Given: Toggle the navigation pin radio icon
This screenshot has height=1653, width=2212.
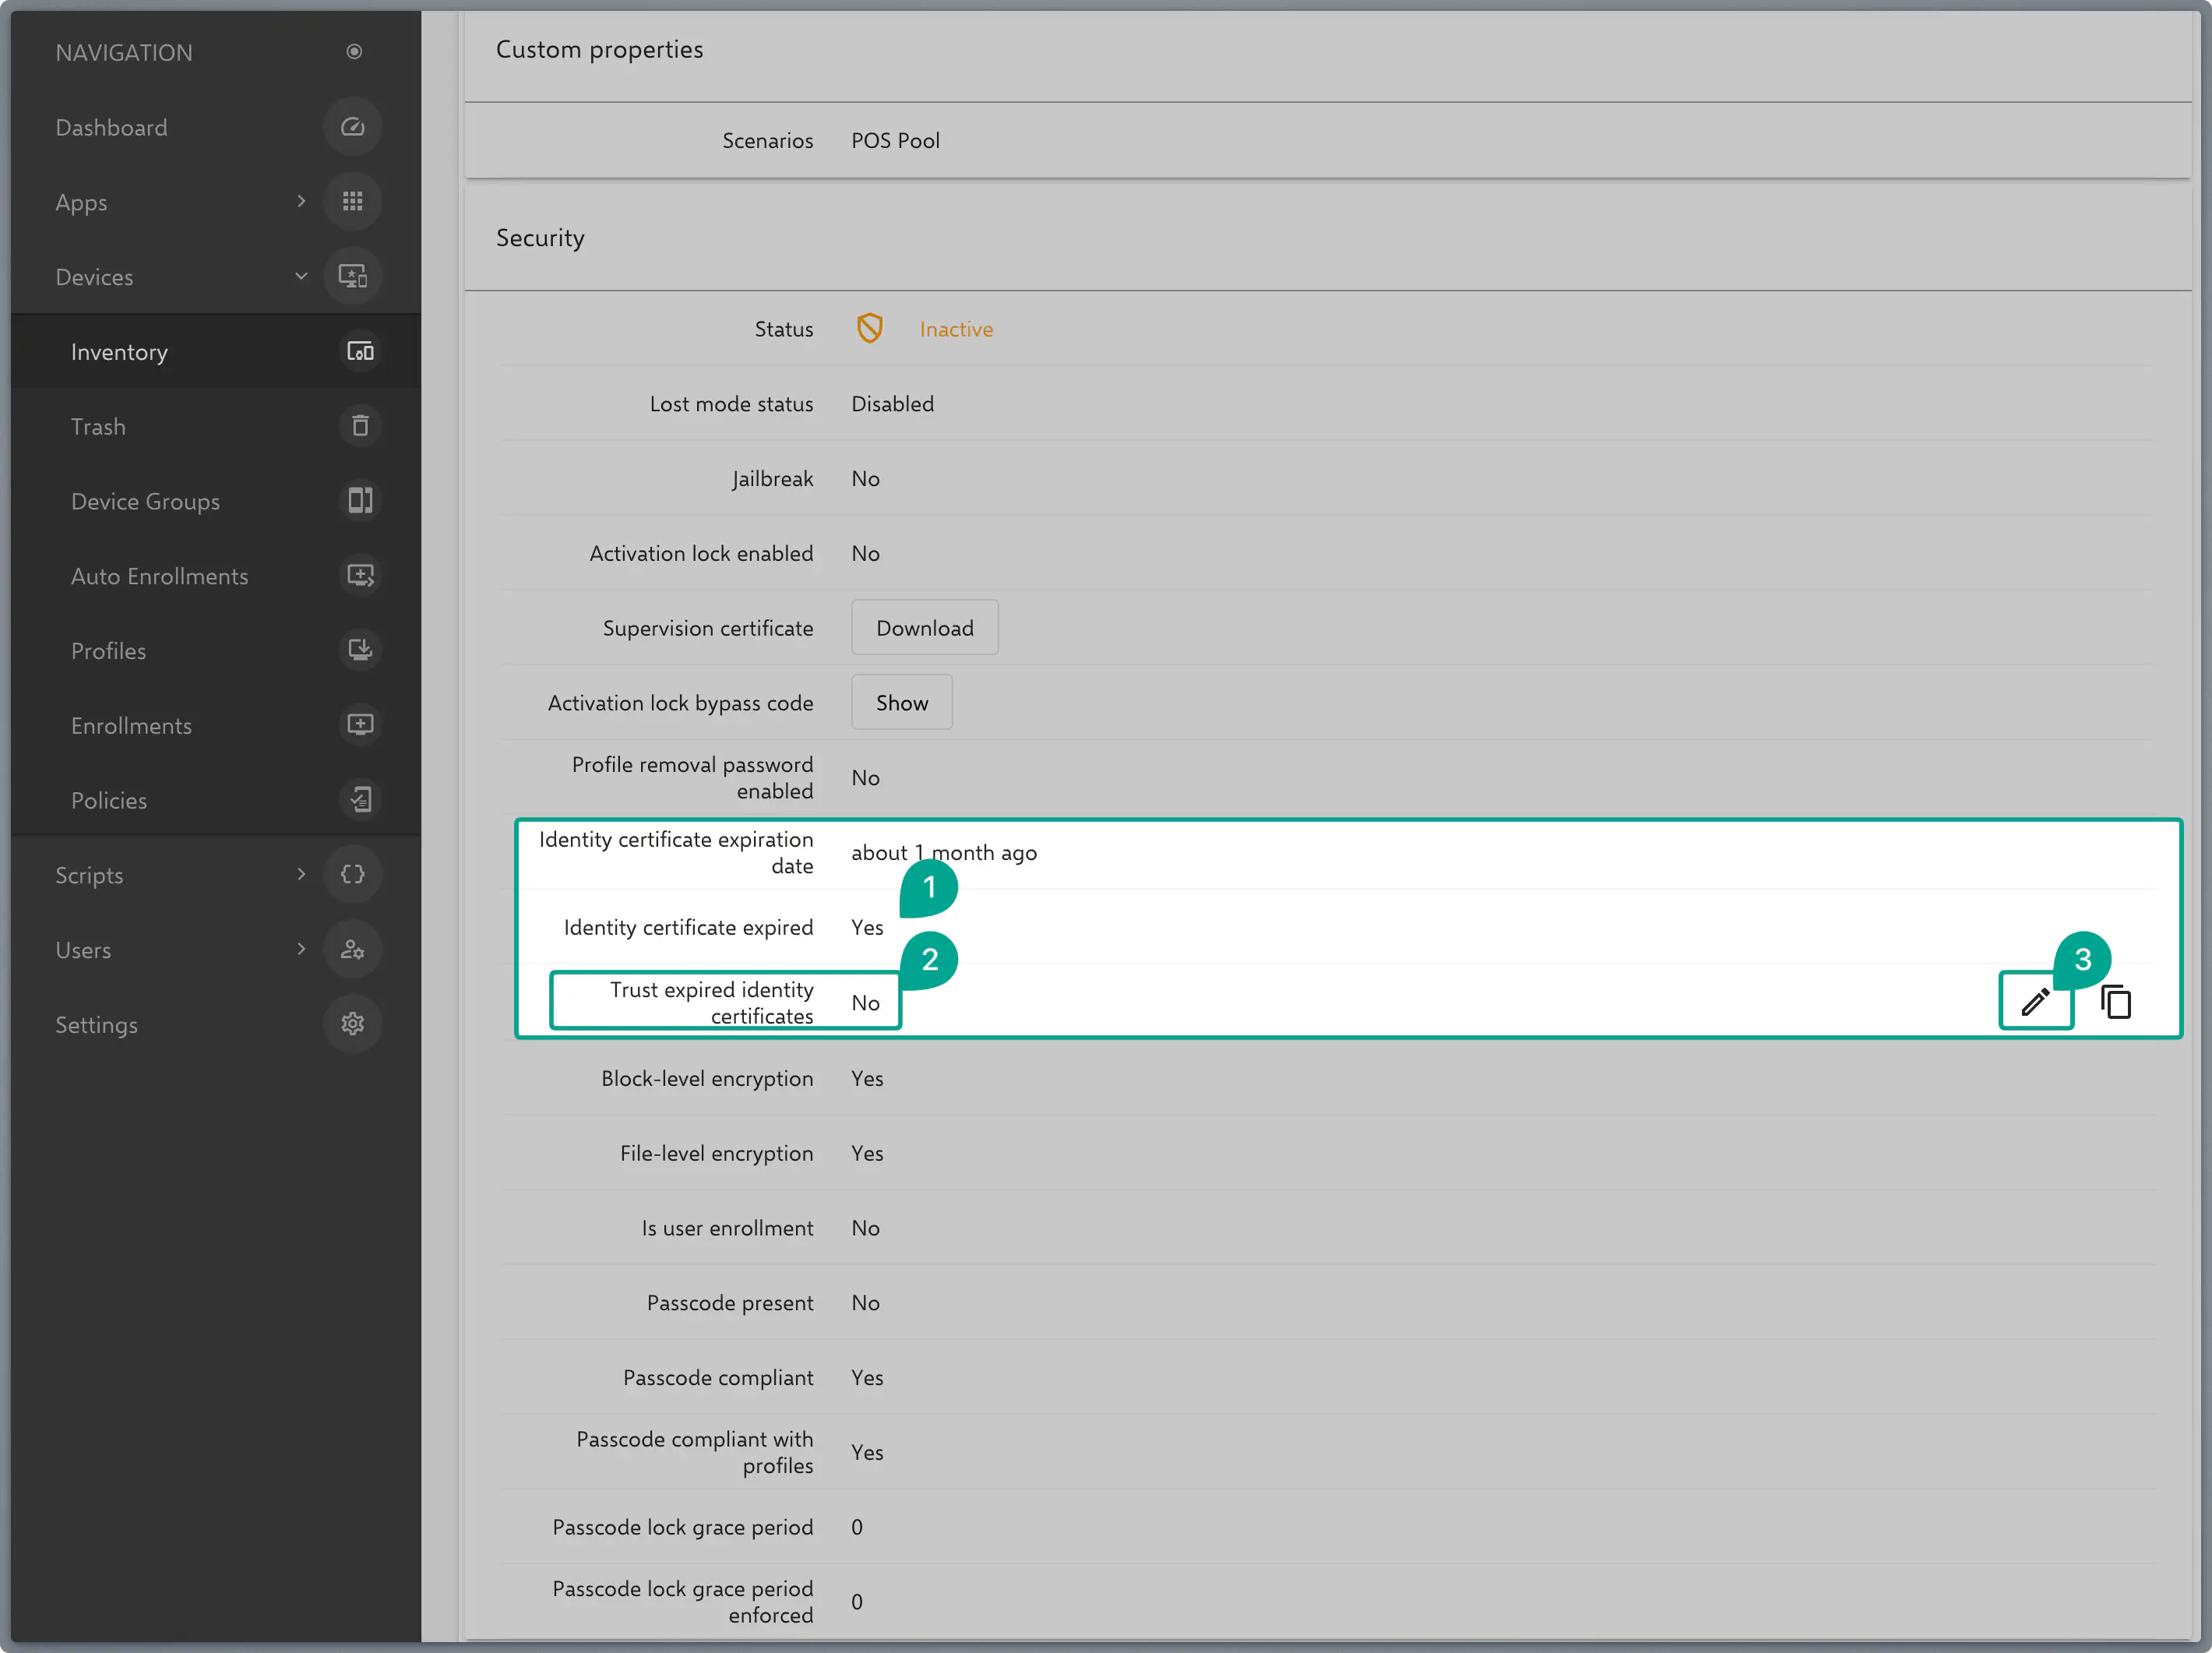Looking at the screenshot, I should [354, 52].
